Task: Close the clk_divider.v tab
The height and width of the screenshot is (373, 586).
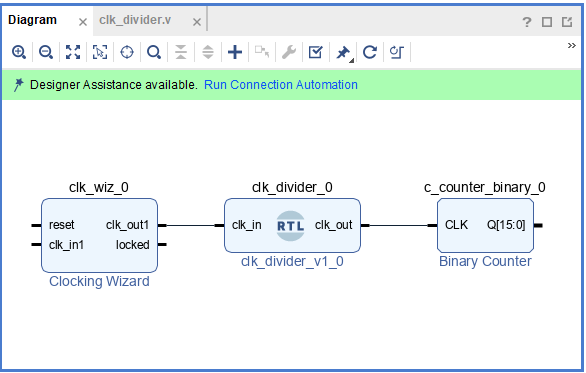Action: pos(197,22)
